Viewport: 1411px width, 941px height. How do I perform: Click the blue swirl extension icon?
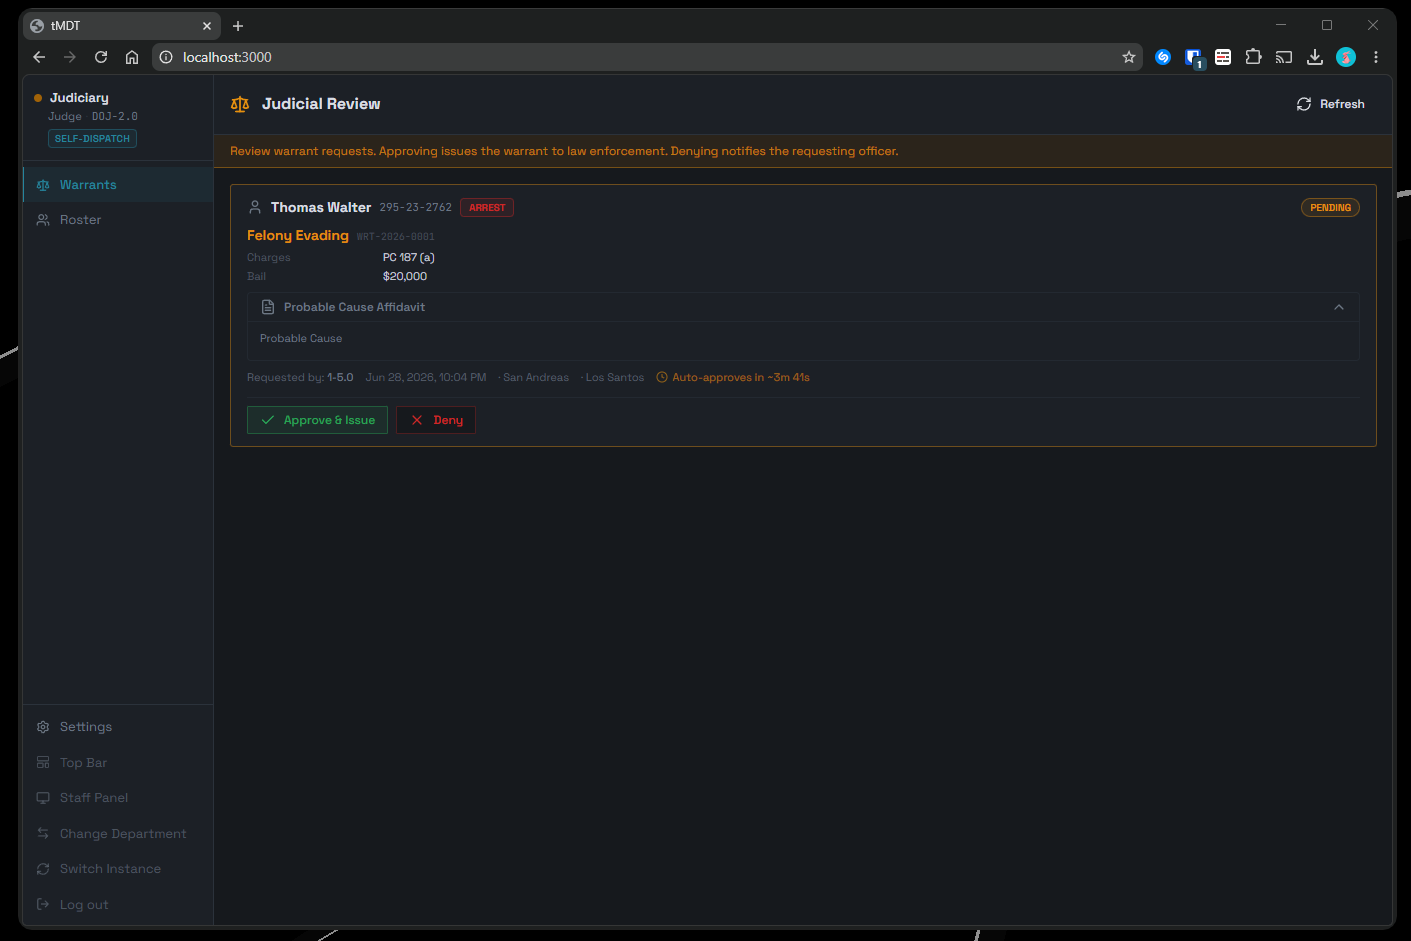(1162, 57)
